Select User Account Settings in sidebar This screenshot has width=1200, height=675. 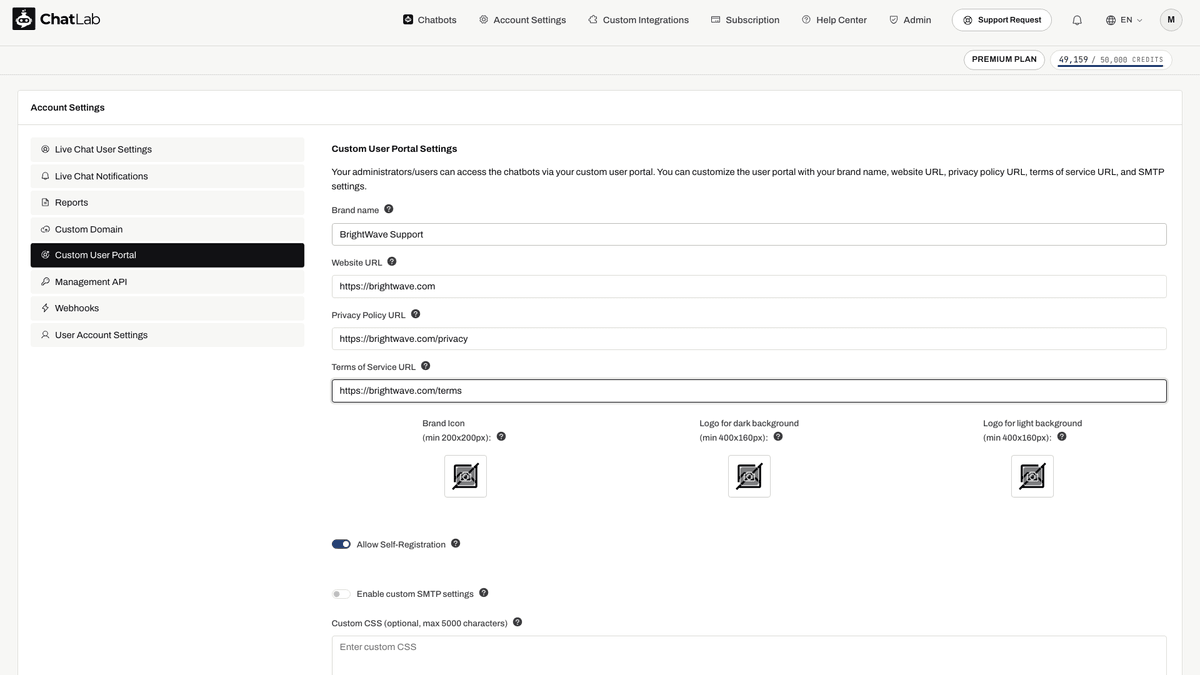167,335
